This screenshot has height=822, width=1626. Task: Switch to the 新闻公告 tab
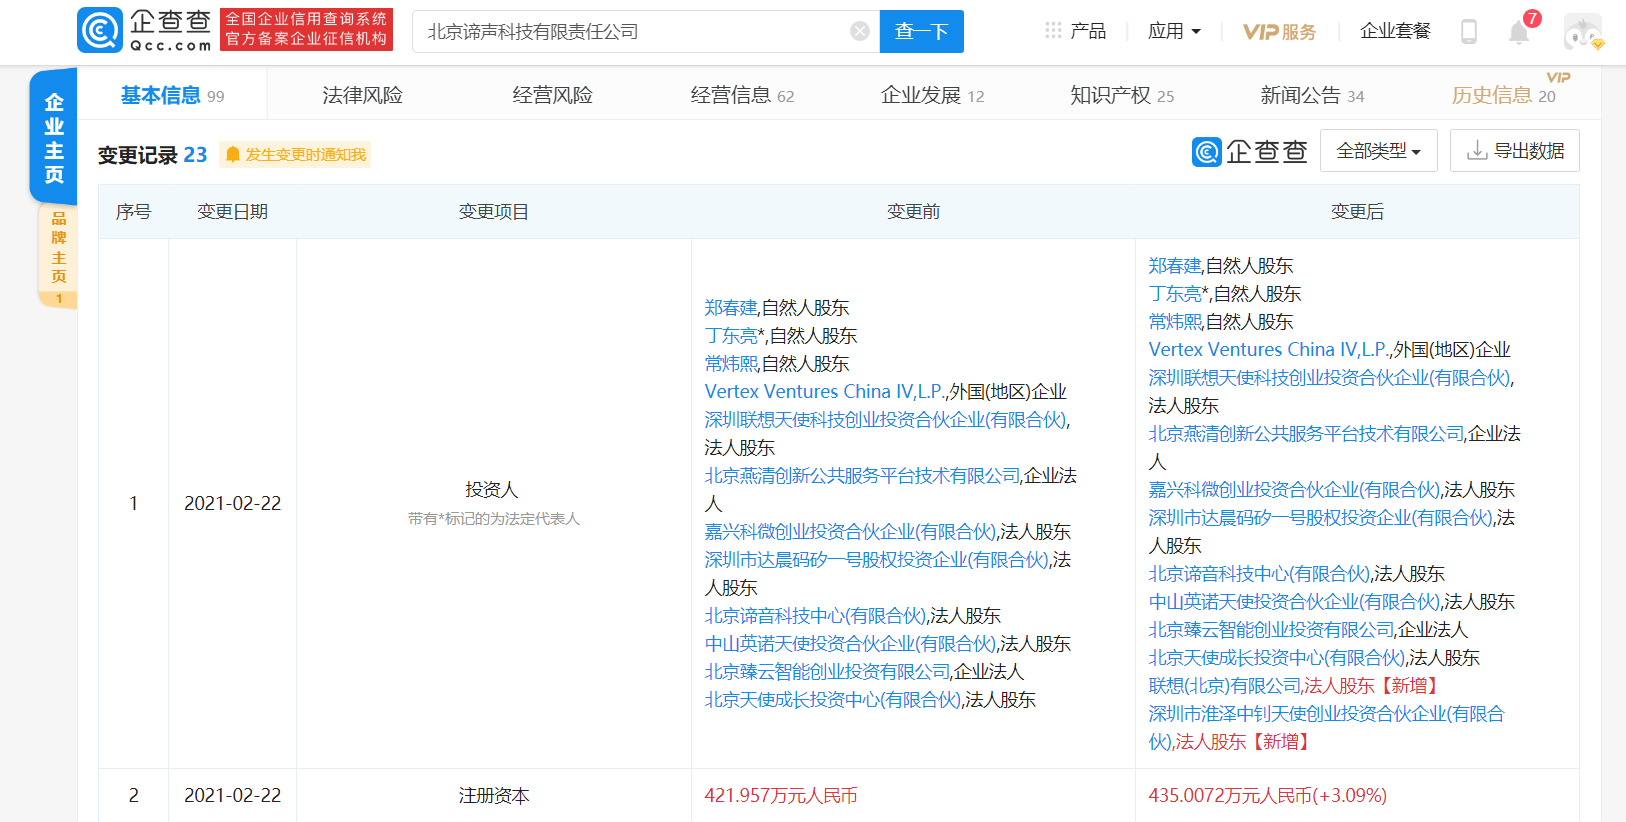pos(1312,95)
